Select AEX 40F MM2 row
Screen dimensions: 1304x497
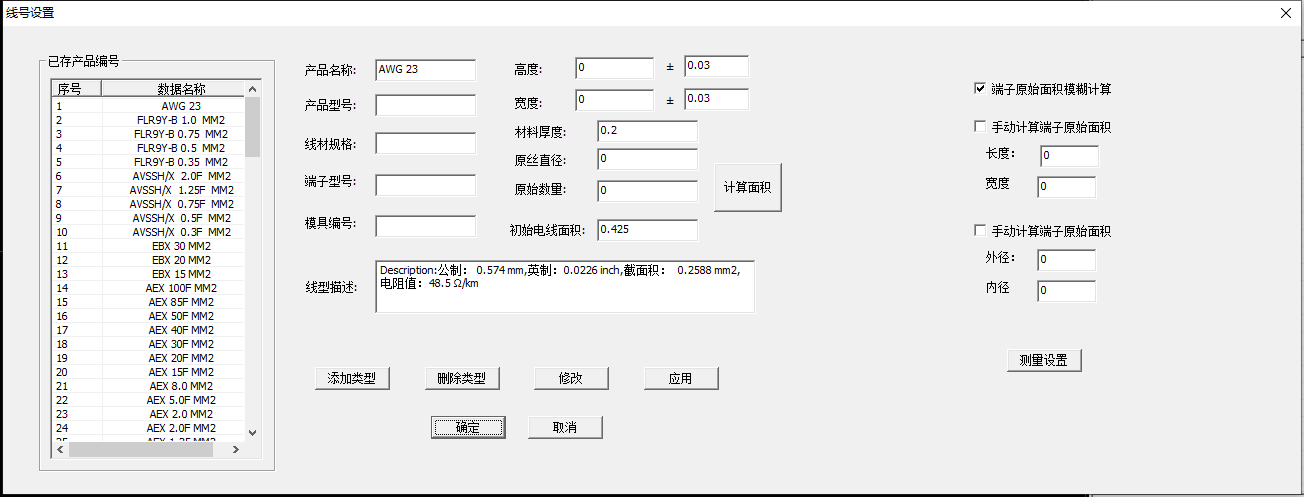[148, 330]
